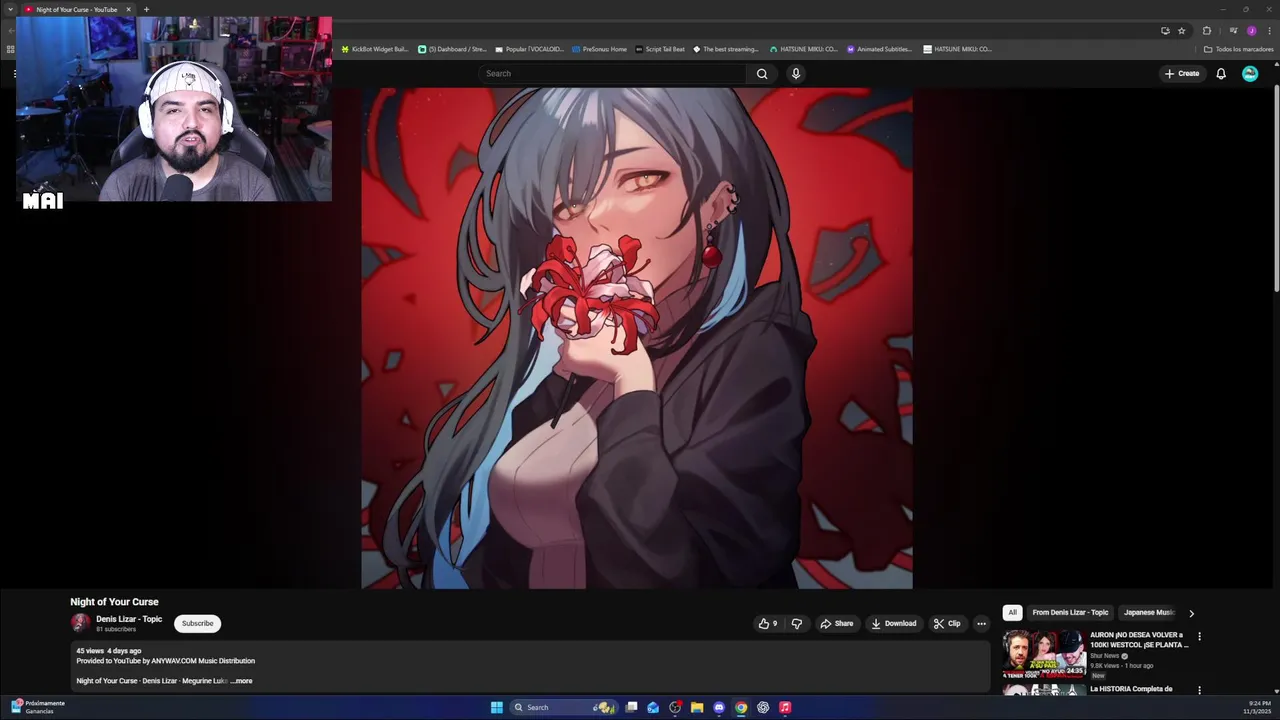Open the tab search dropdown arrow
1280x720 pixels.
9,9
